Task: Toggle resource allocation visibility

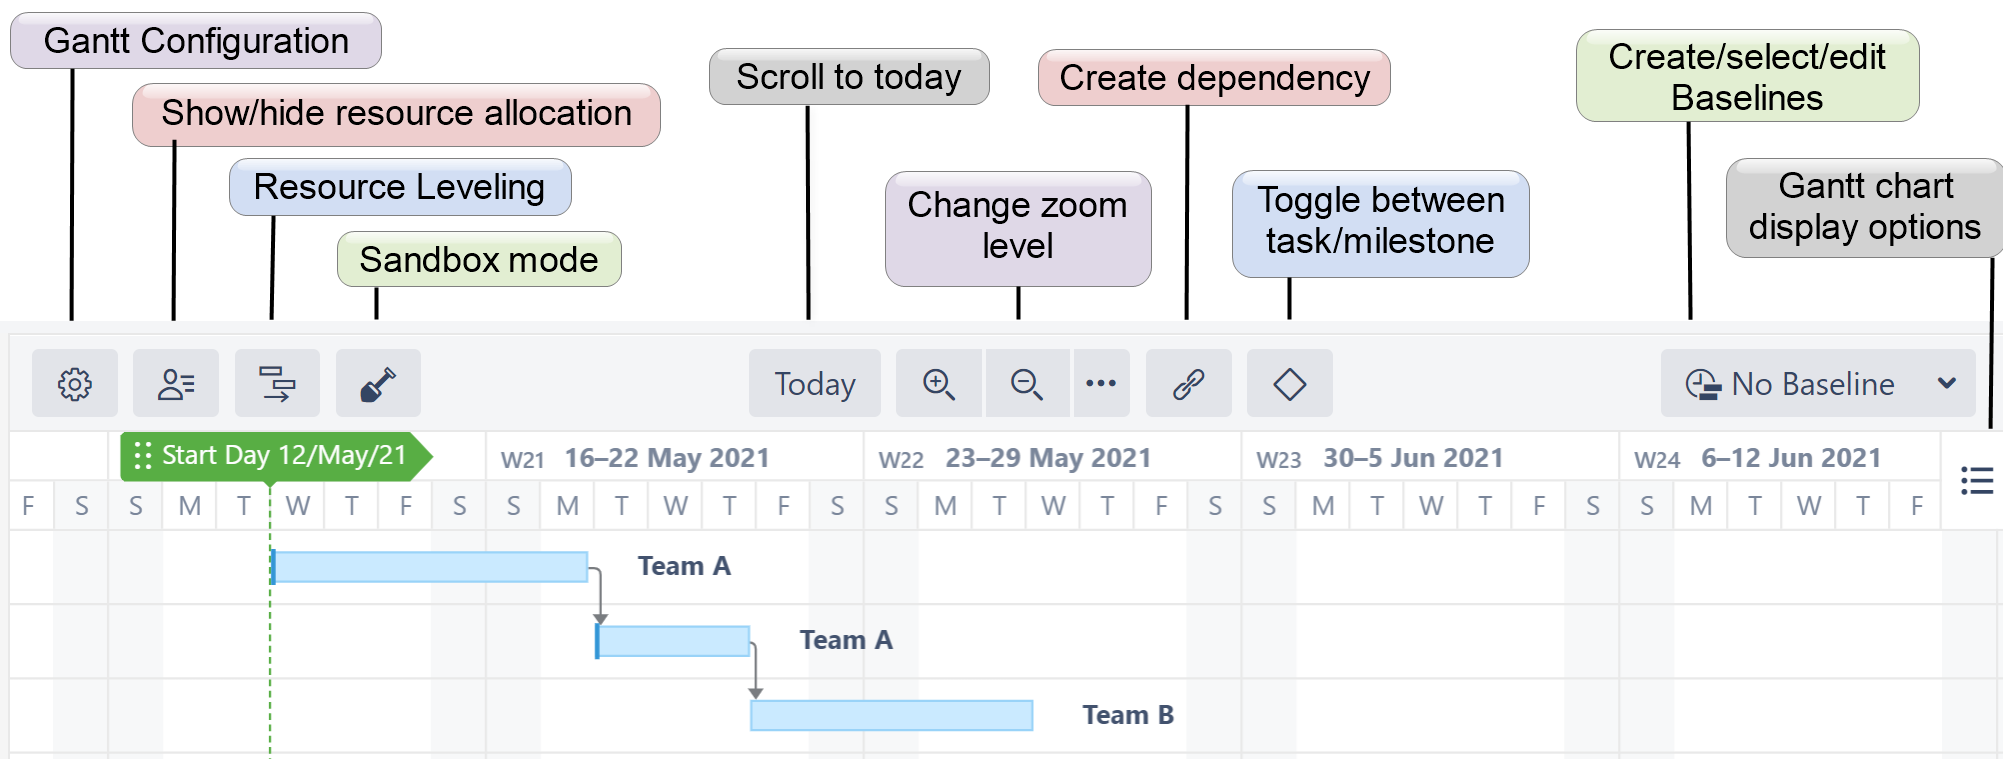Action: coord(176,383)
